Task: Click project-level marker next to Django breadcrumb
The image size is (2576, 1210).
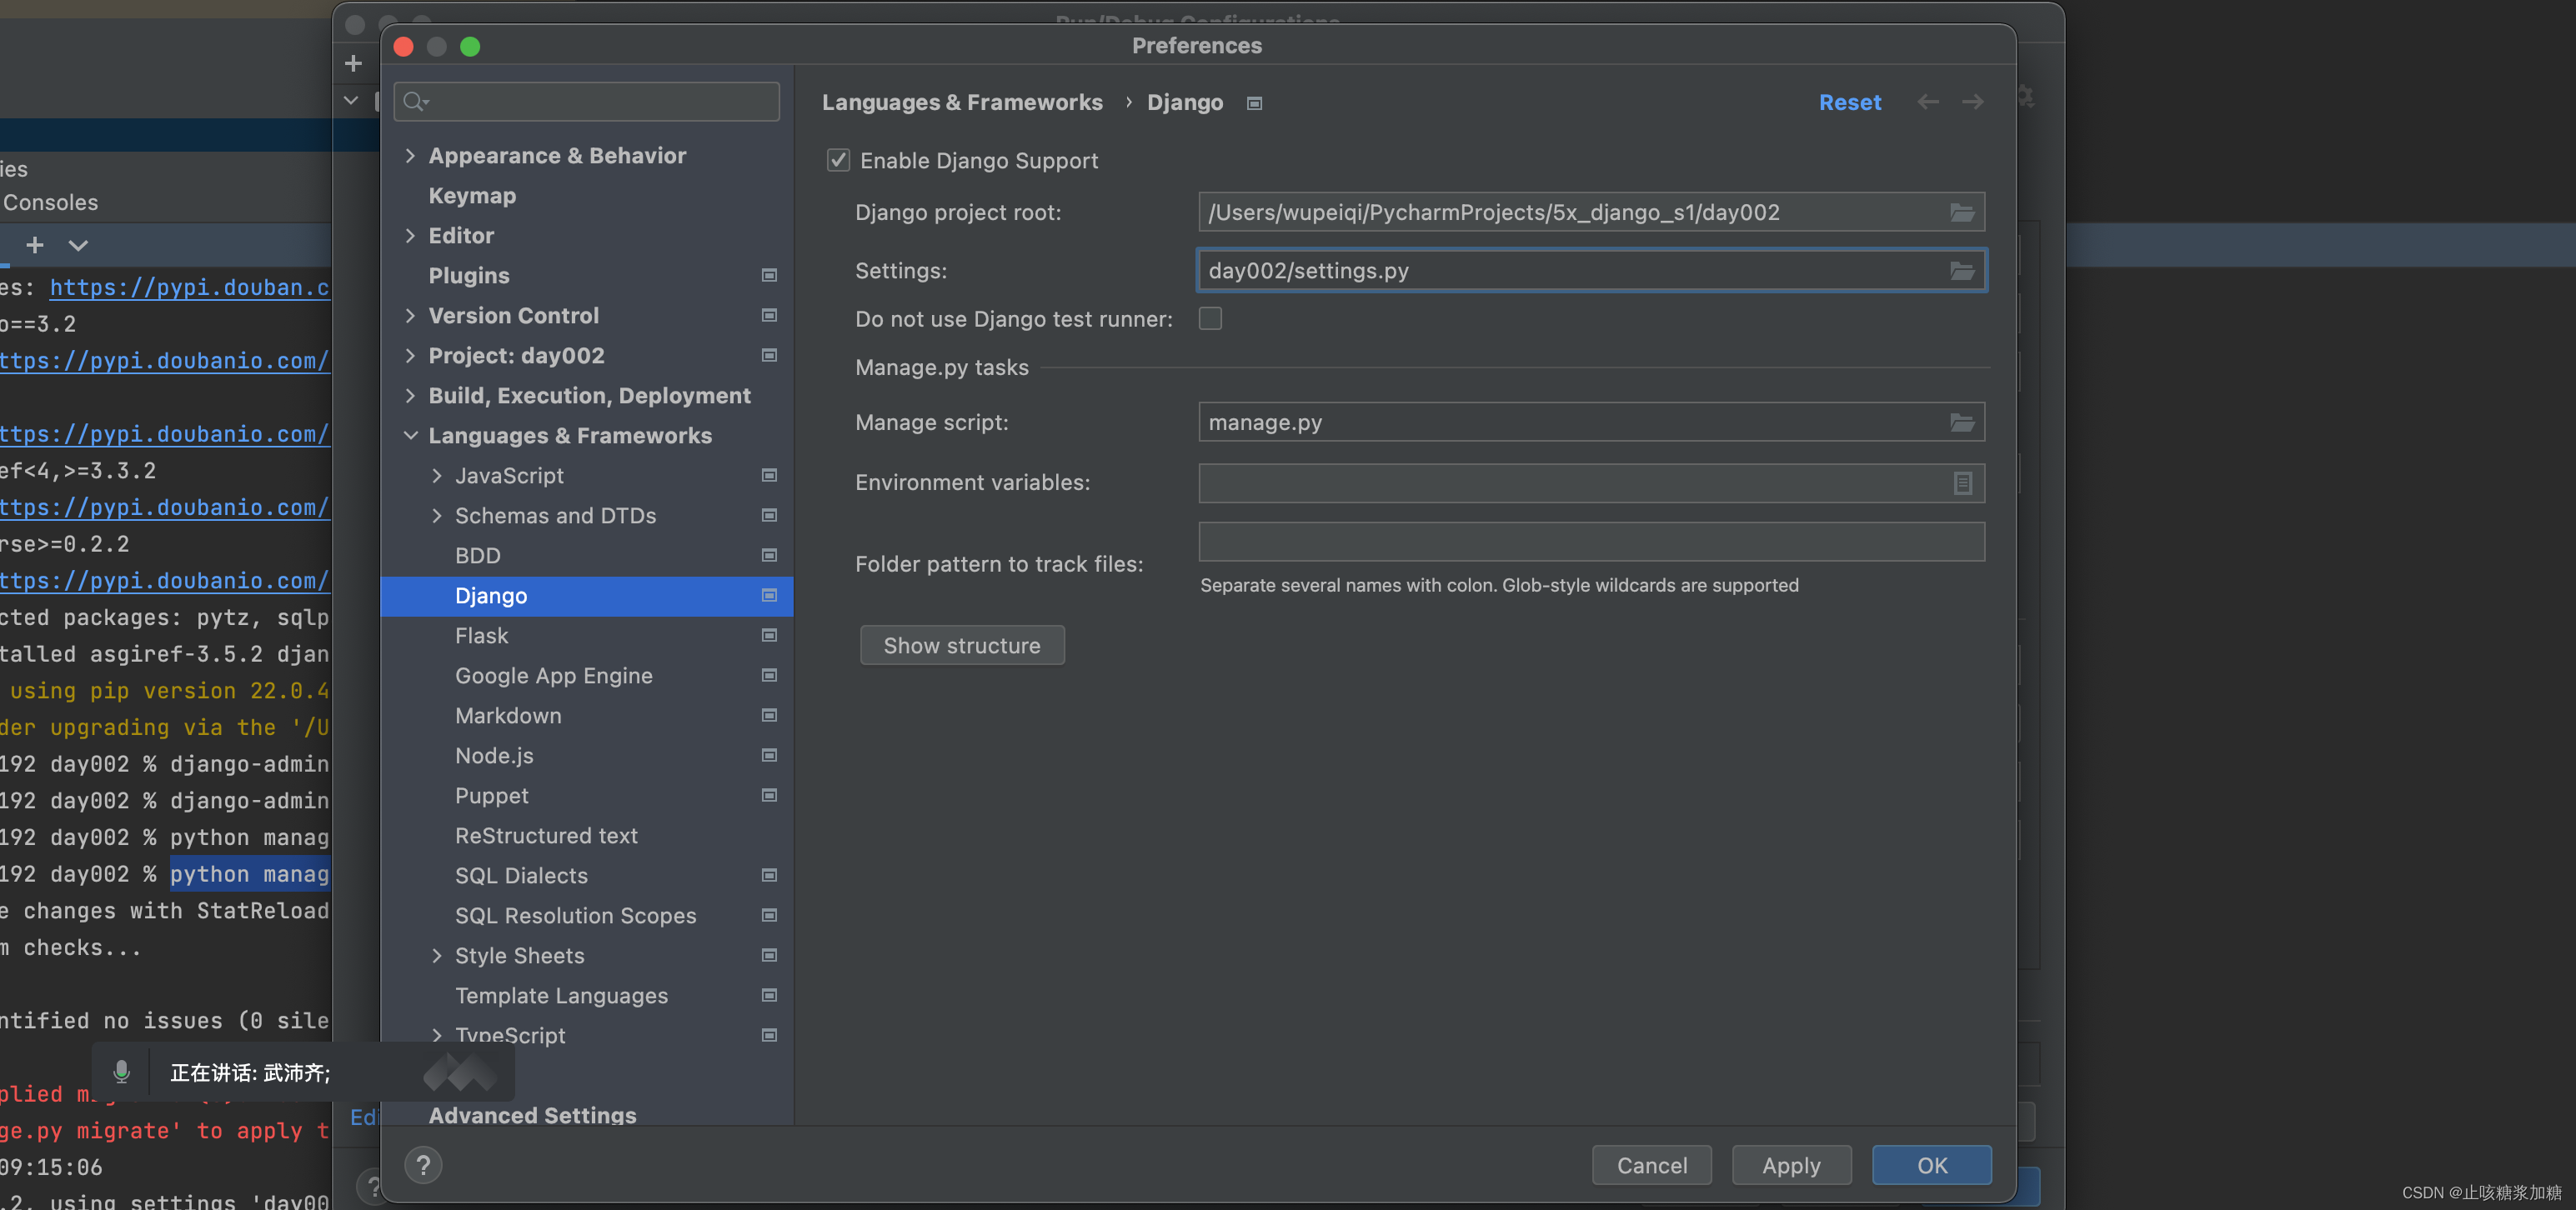Action: click(x=1254, y=103)
